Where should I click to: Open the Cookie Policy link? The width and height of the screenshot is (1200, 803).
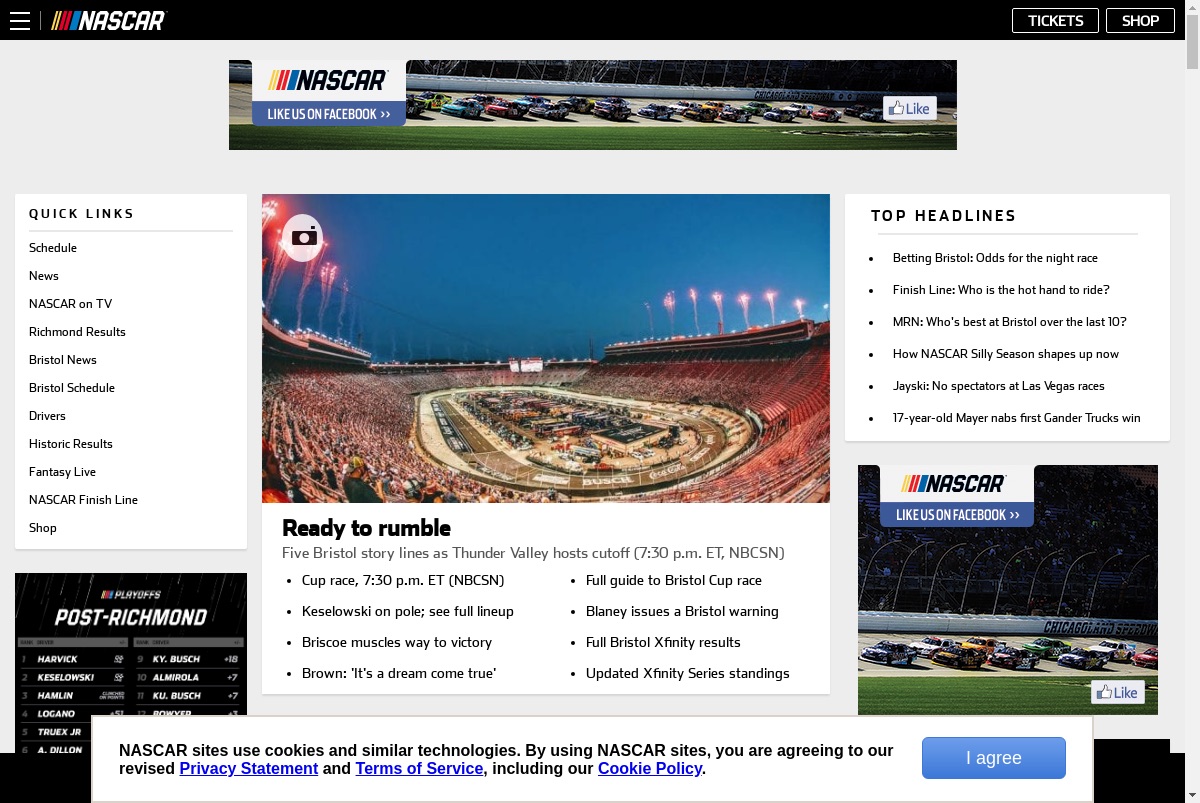pyautogui.click(x=650, y=768)
